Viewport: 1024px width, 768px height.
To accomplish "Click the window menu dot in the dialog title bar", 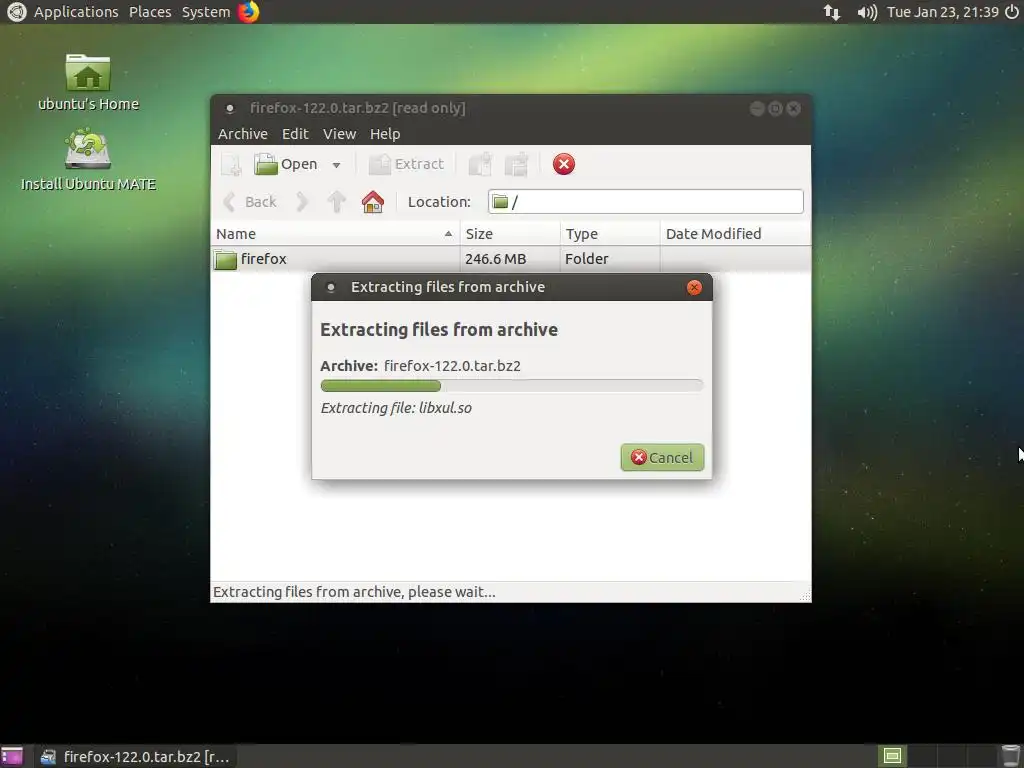I will coord(331,287).
